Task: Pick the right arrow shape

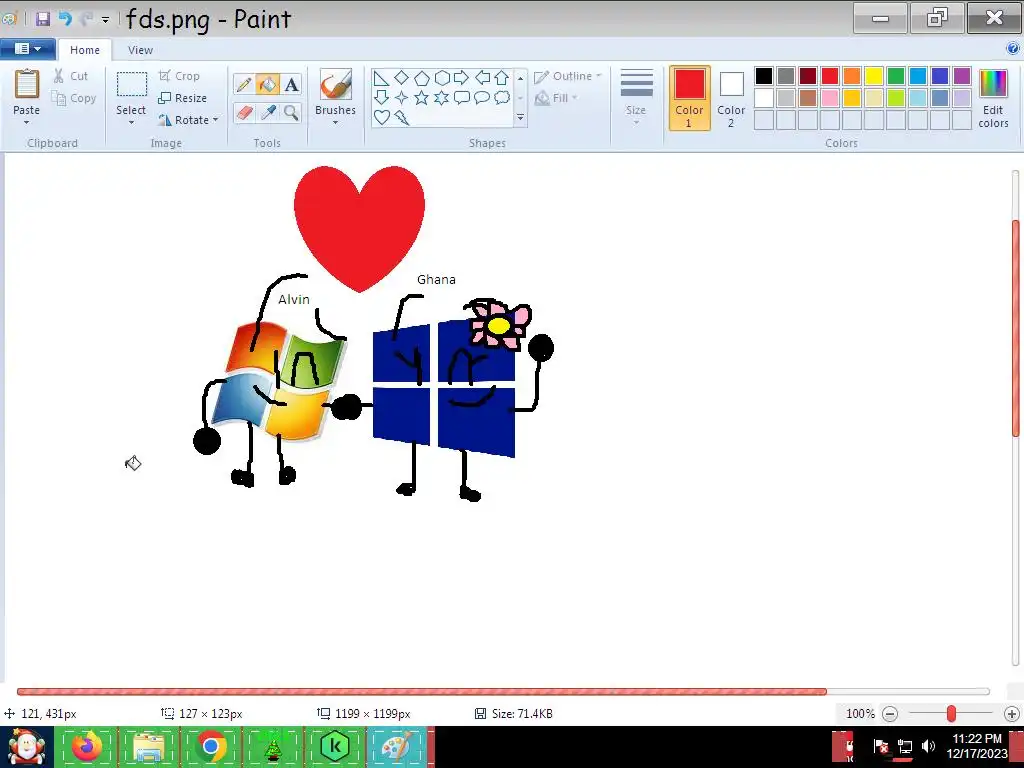Action: (462, 78)
